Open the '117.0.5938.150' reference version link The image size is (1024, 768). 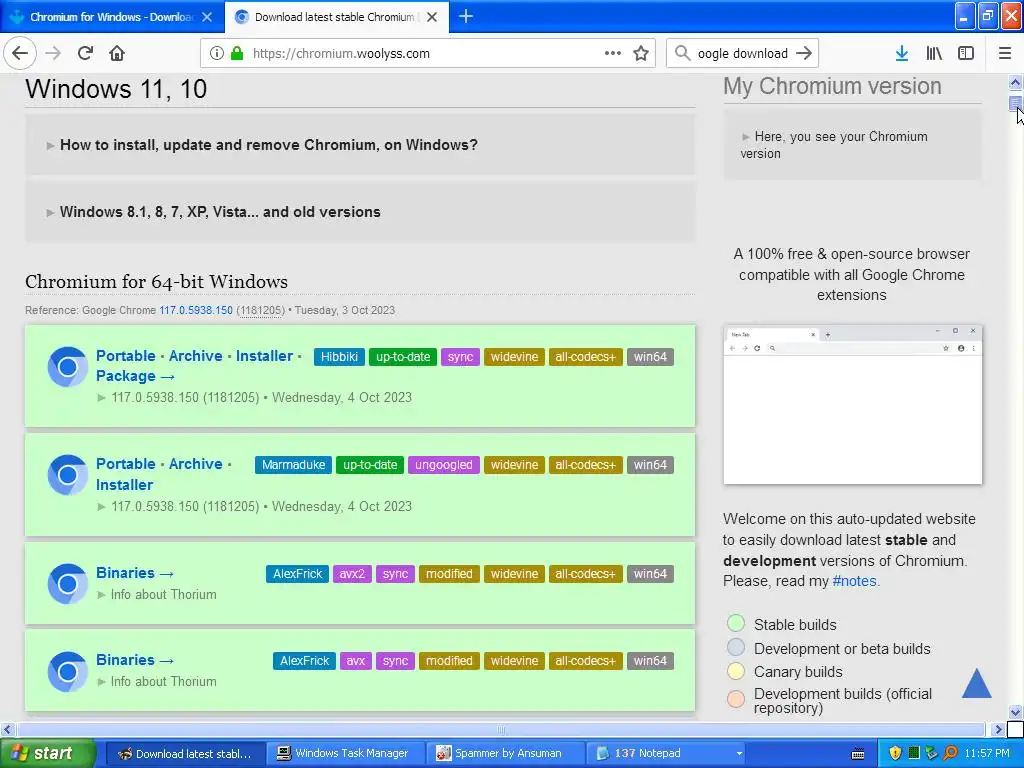click(x=196, y=310)
